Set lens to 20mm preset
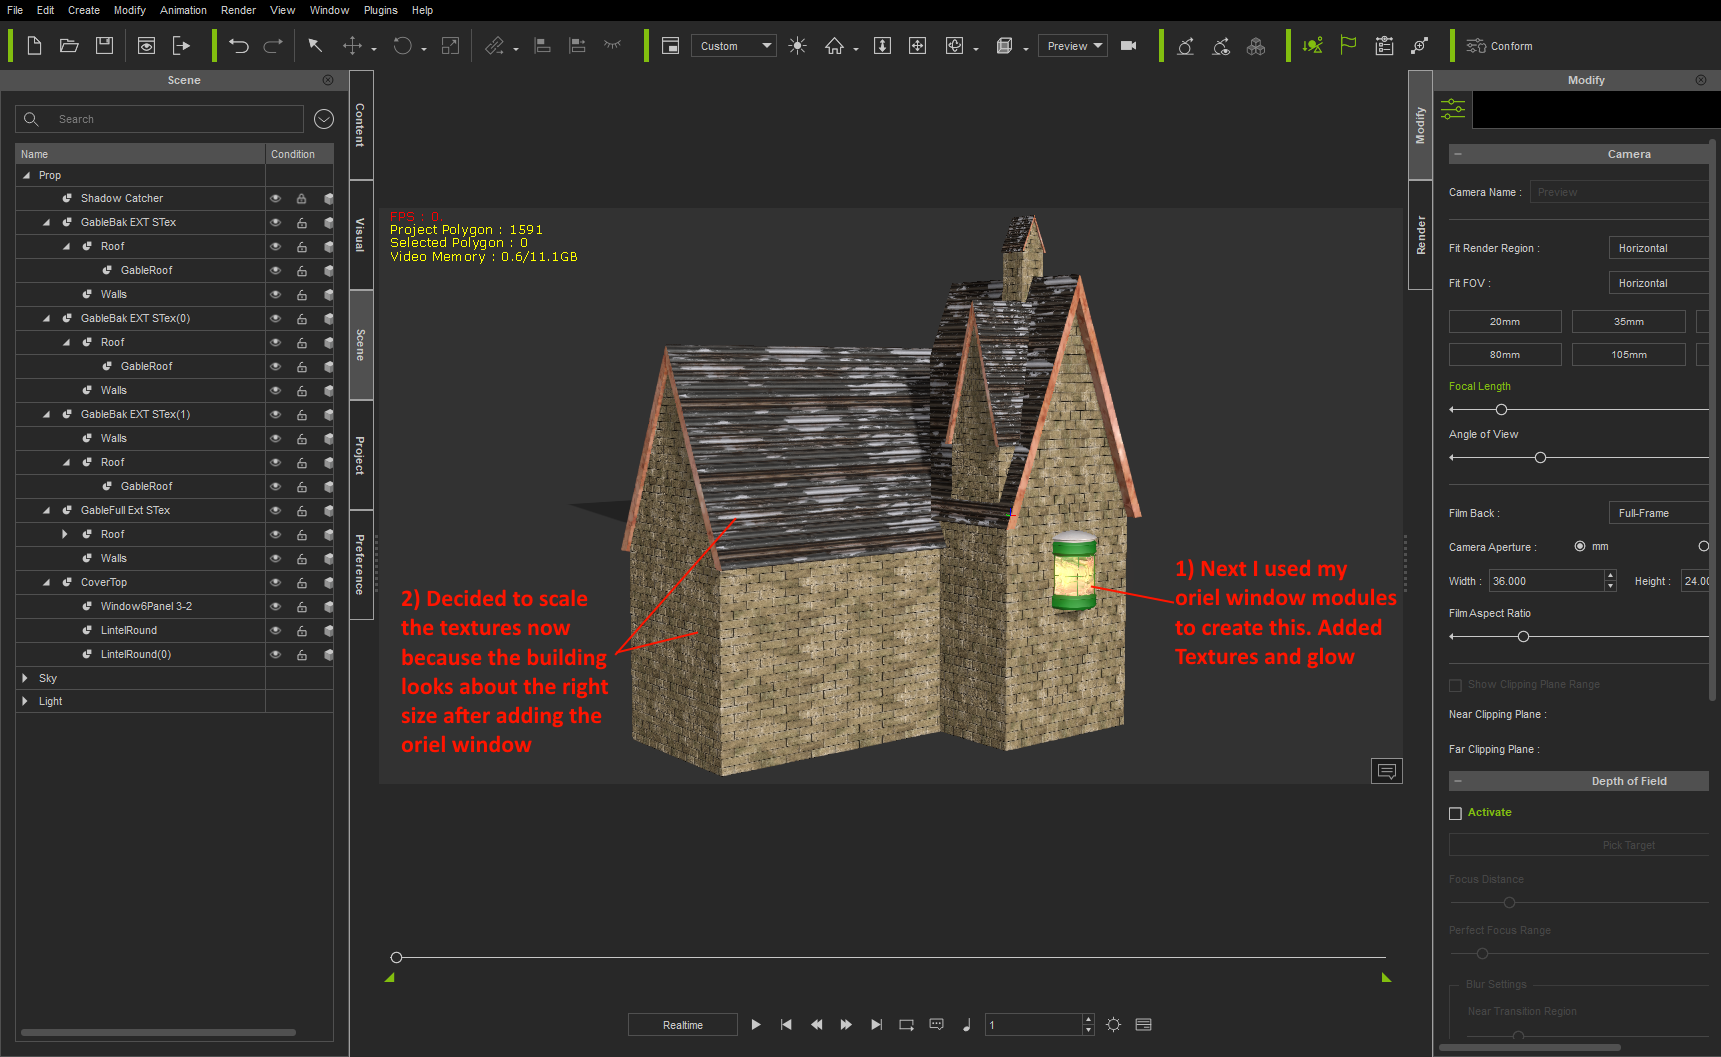This screenshot has width=1721, height=1057. (x=1505, y=322)
